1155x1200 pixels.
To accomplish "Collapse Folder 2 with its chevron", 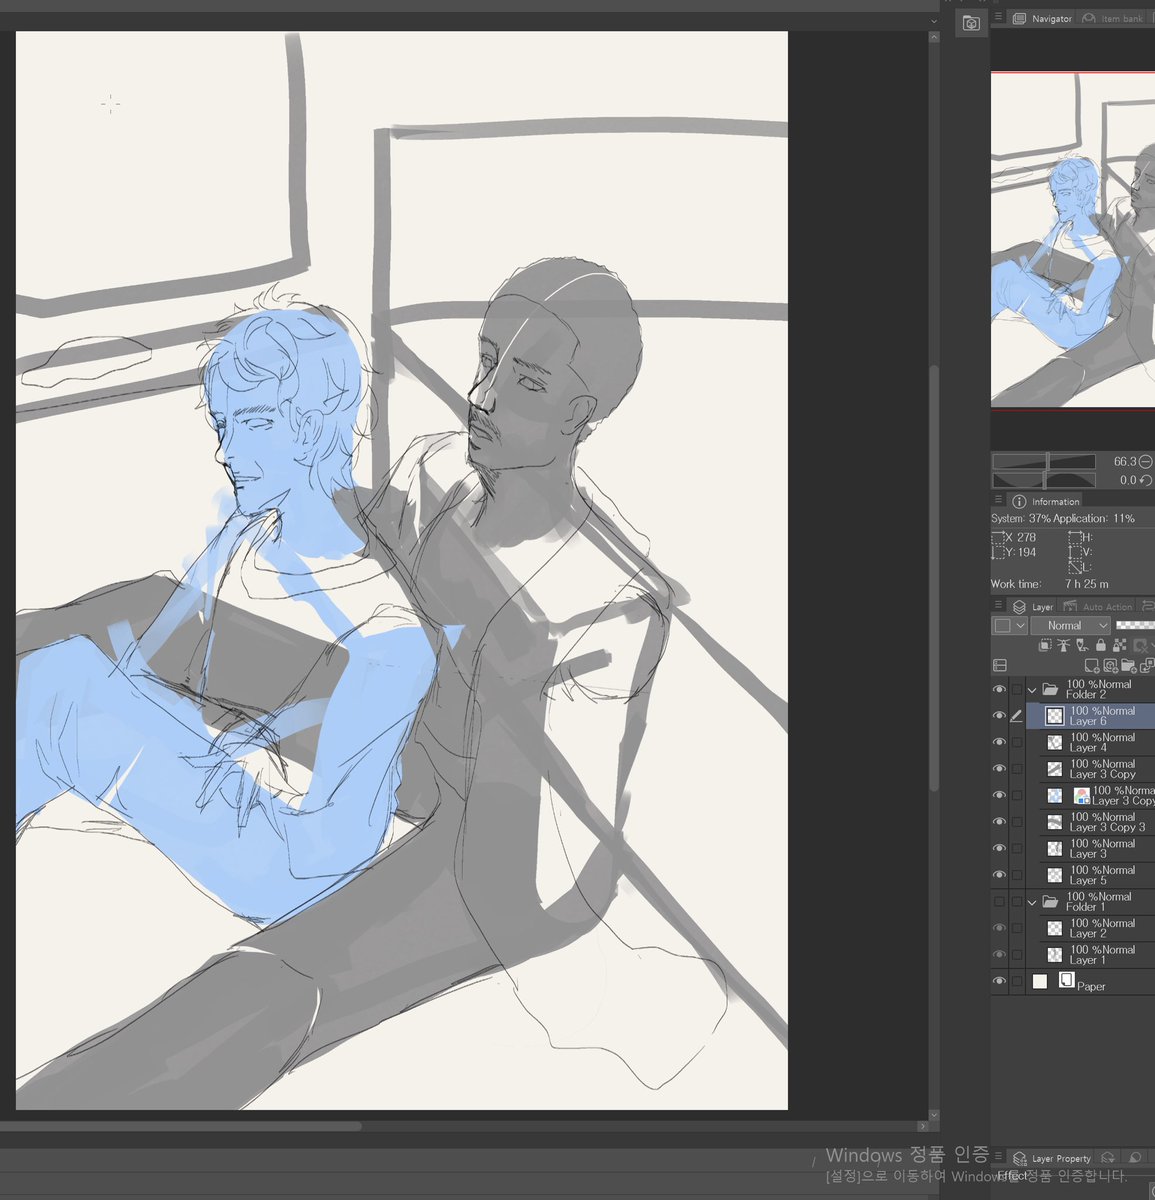I will coord(1031,689).
